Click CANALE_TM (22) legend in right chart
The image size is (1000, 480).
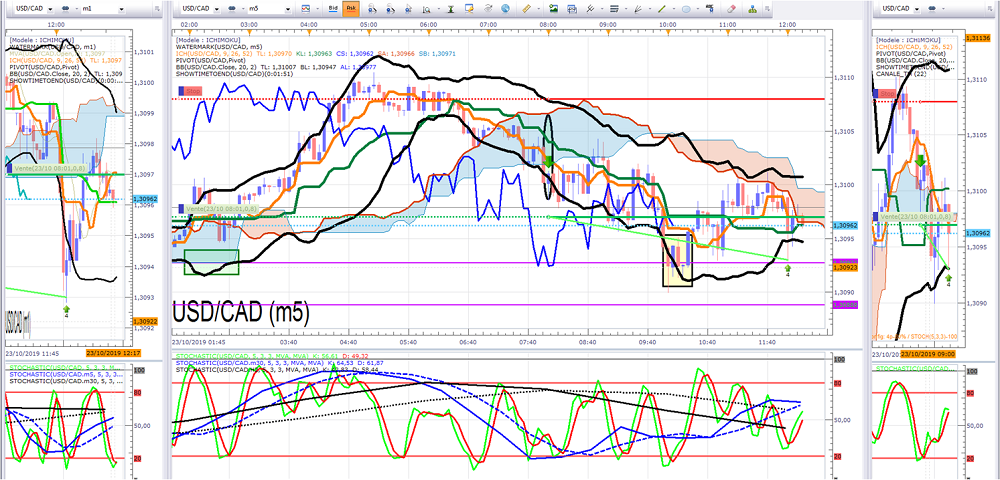902,74
